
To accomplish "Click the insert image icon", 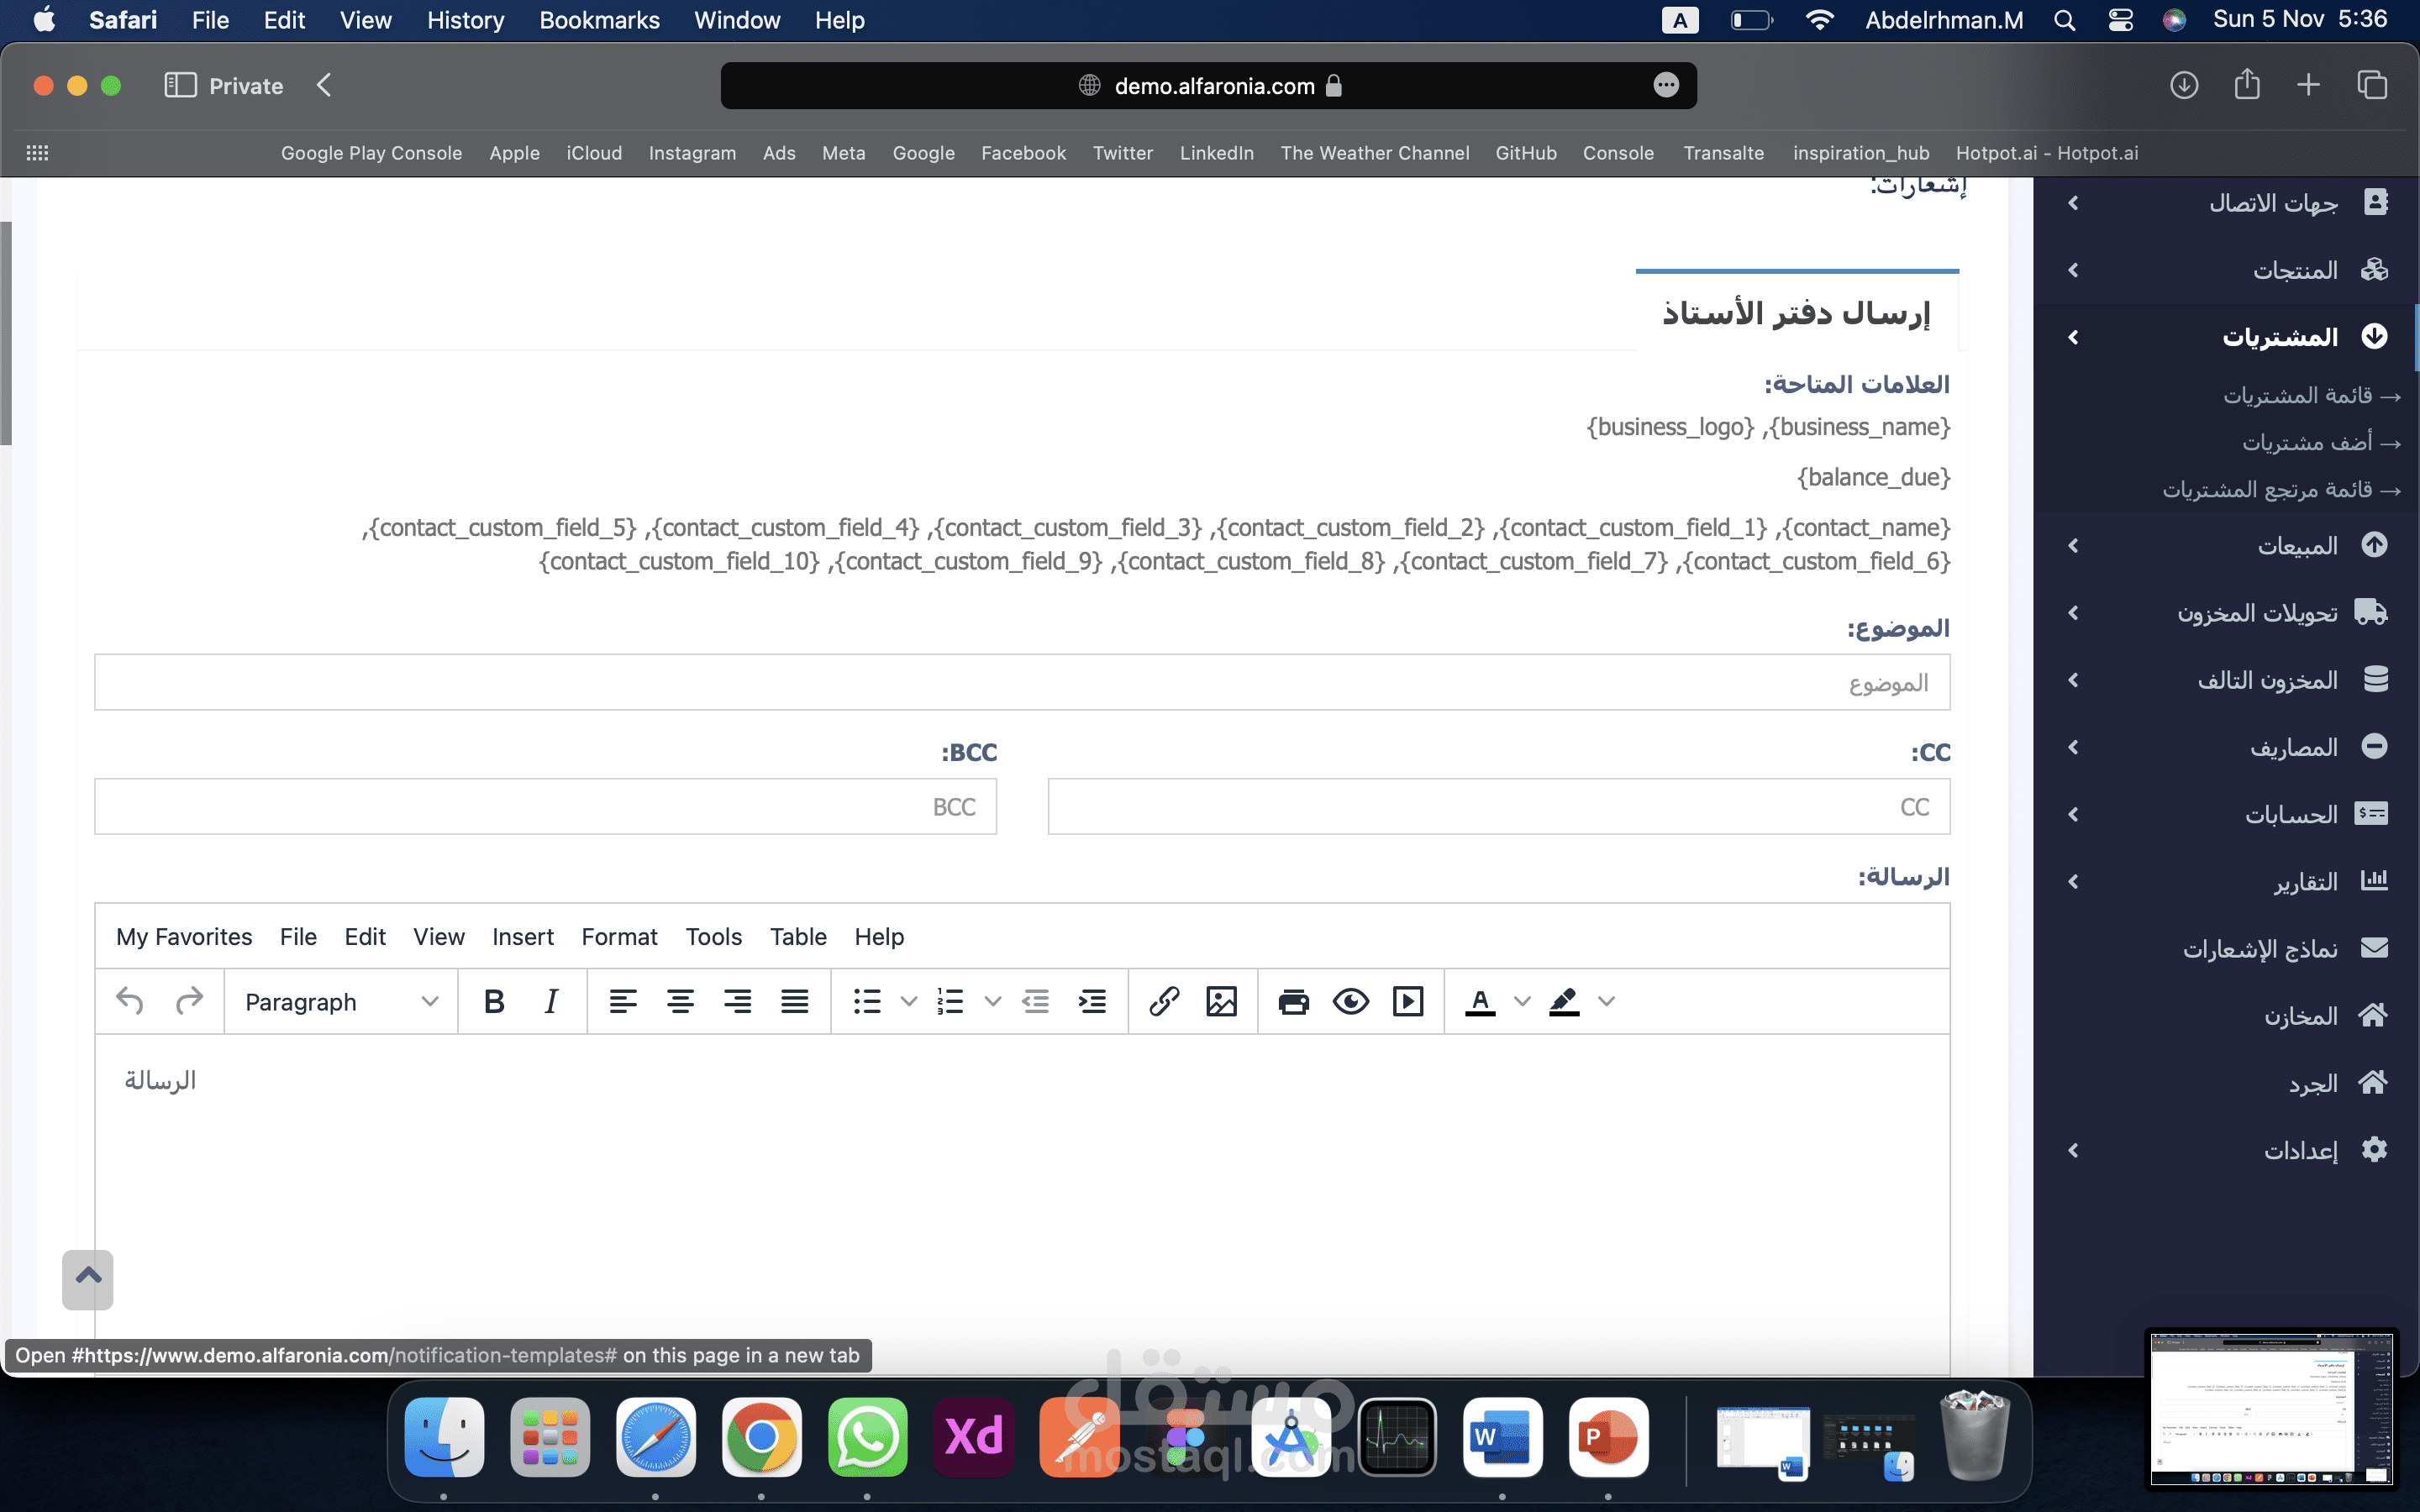I will tap(1221, 1001).
